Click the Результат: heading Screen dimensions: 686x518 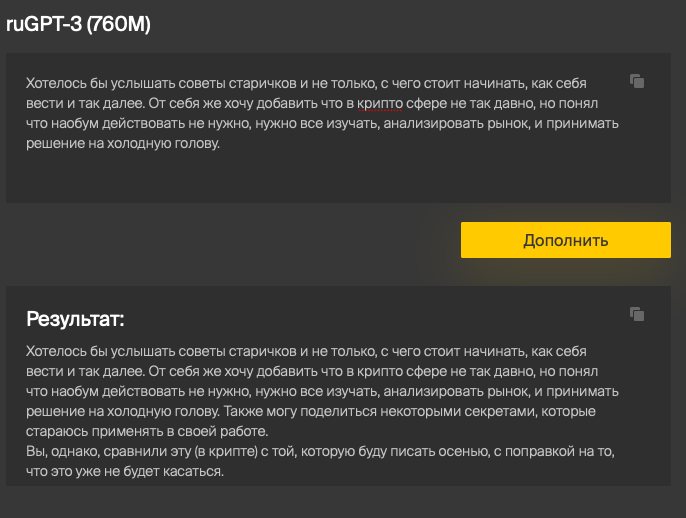coord(75,320)
